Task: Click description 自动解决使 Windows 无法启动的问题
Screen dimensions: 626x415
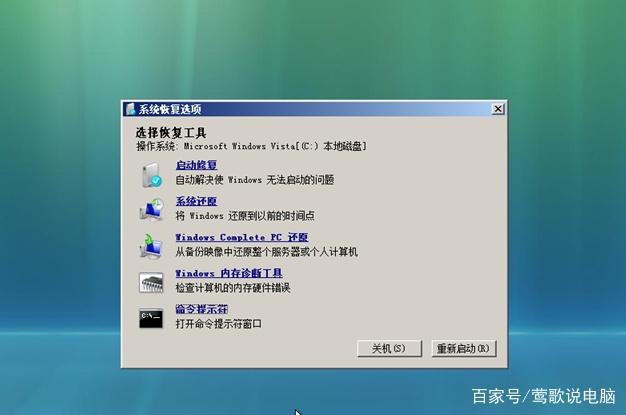Action: 255,180
